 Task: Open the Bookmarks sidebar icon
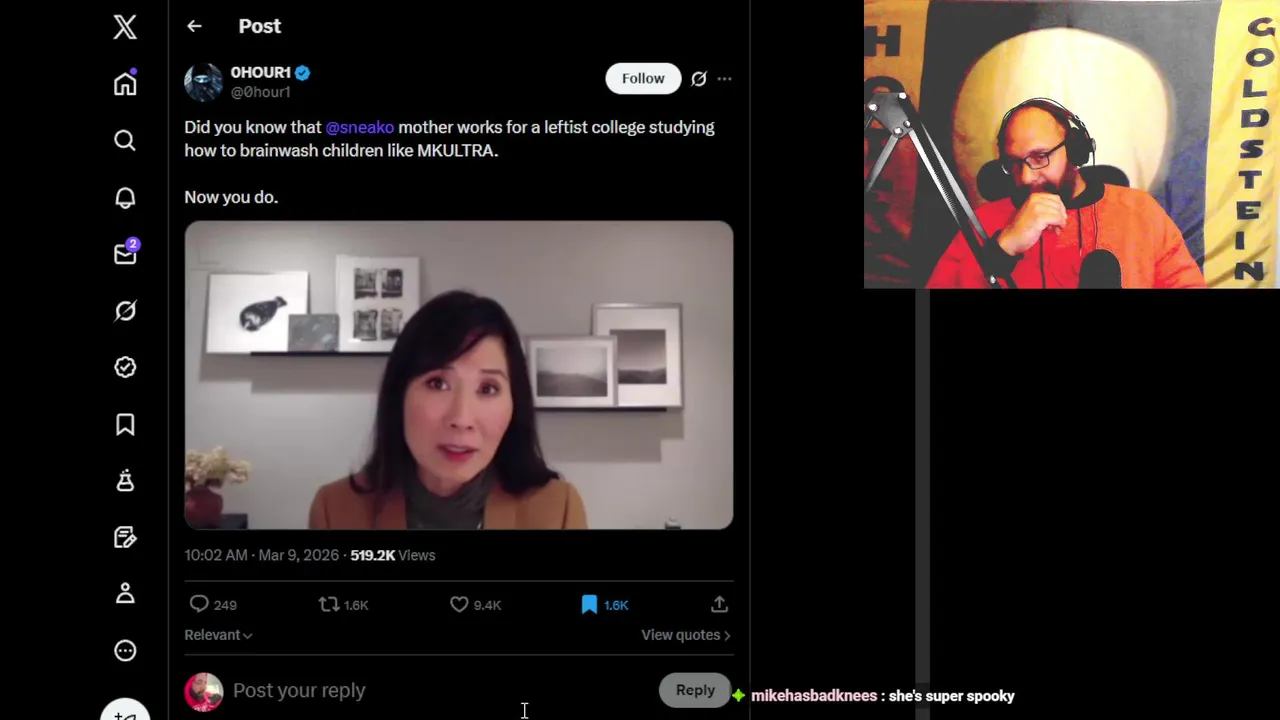click(125, 424)
